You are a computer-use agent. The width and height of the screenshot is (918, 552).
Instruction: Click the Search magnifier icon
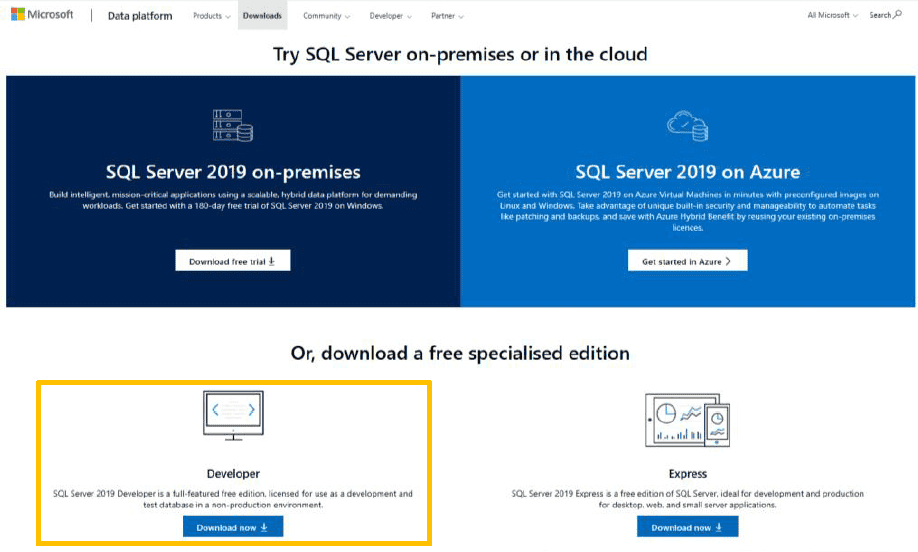897,15
